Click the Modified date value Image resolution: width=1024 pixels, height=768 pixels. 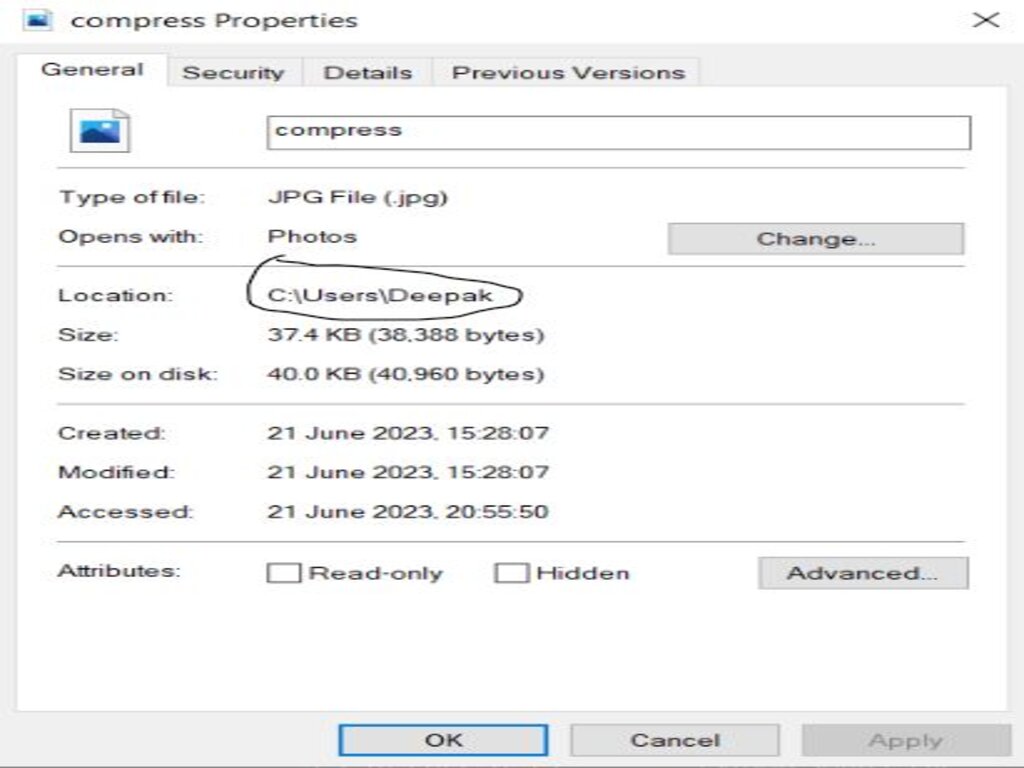pos(408,472)
